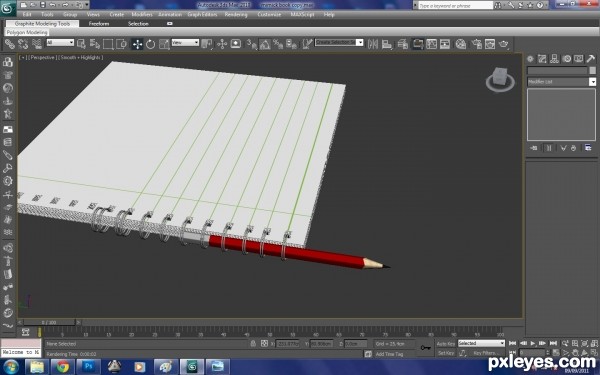Image resolution: width=600 pixels, height=375 pixels.
Task: Click the time slider 0 / 100 handle
Action: [x=49, y=323]
